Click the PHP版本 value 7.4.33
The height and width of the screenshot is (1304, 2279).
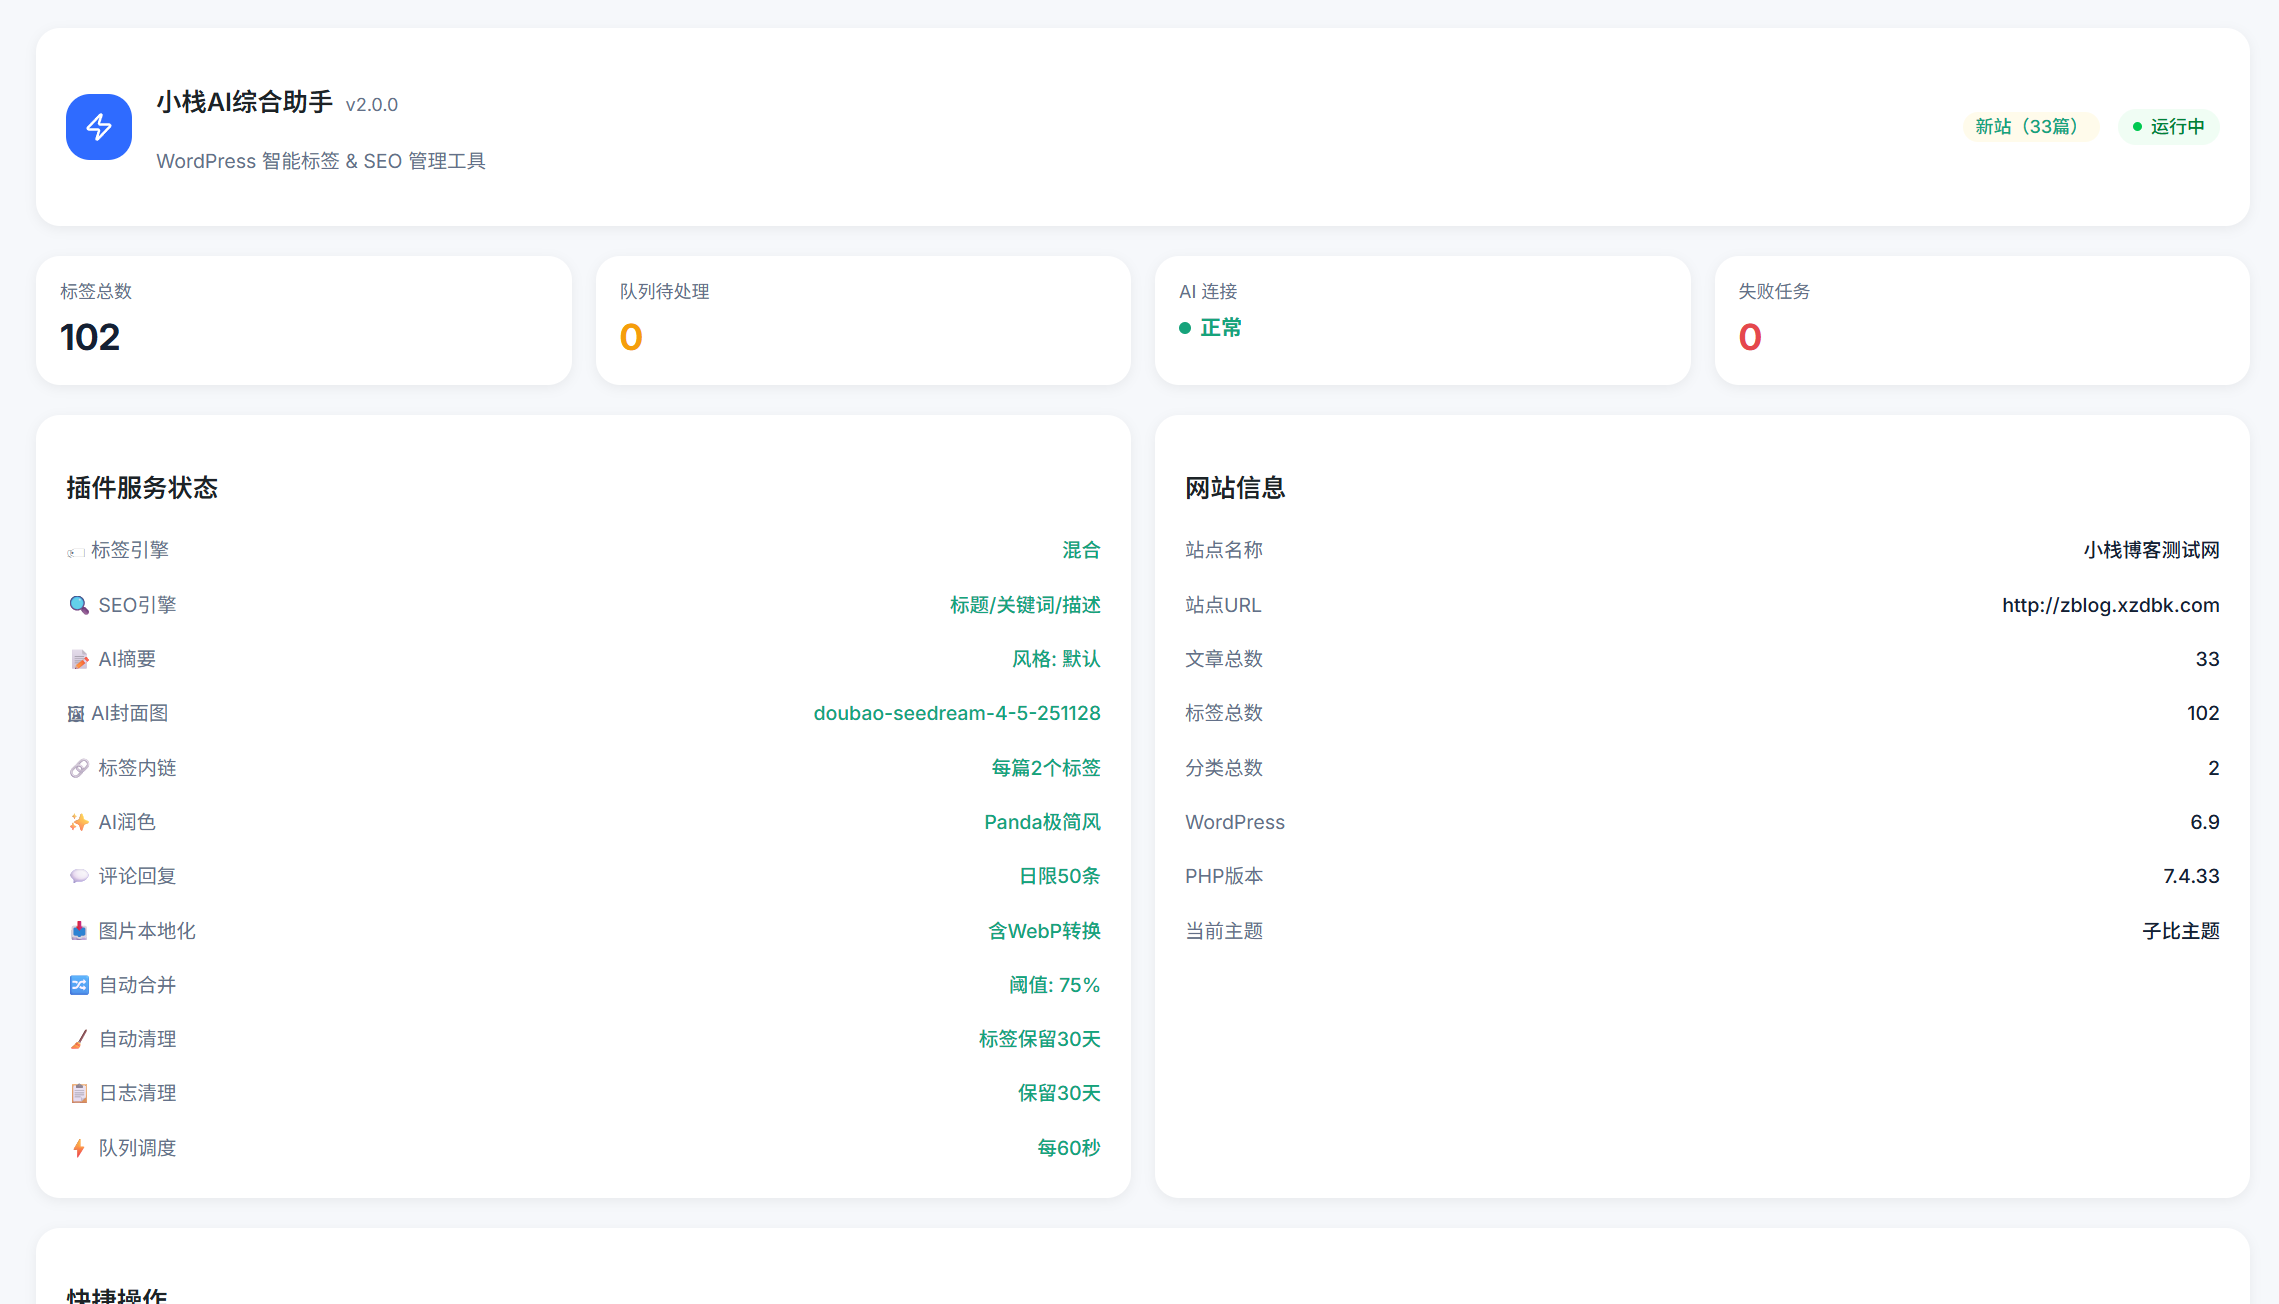[2191, 876]
